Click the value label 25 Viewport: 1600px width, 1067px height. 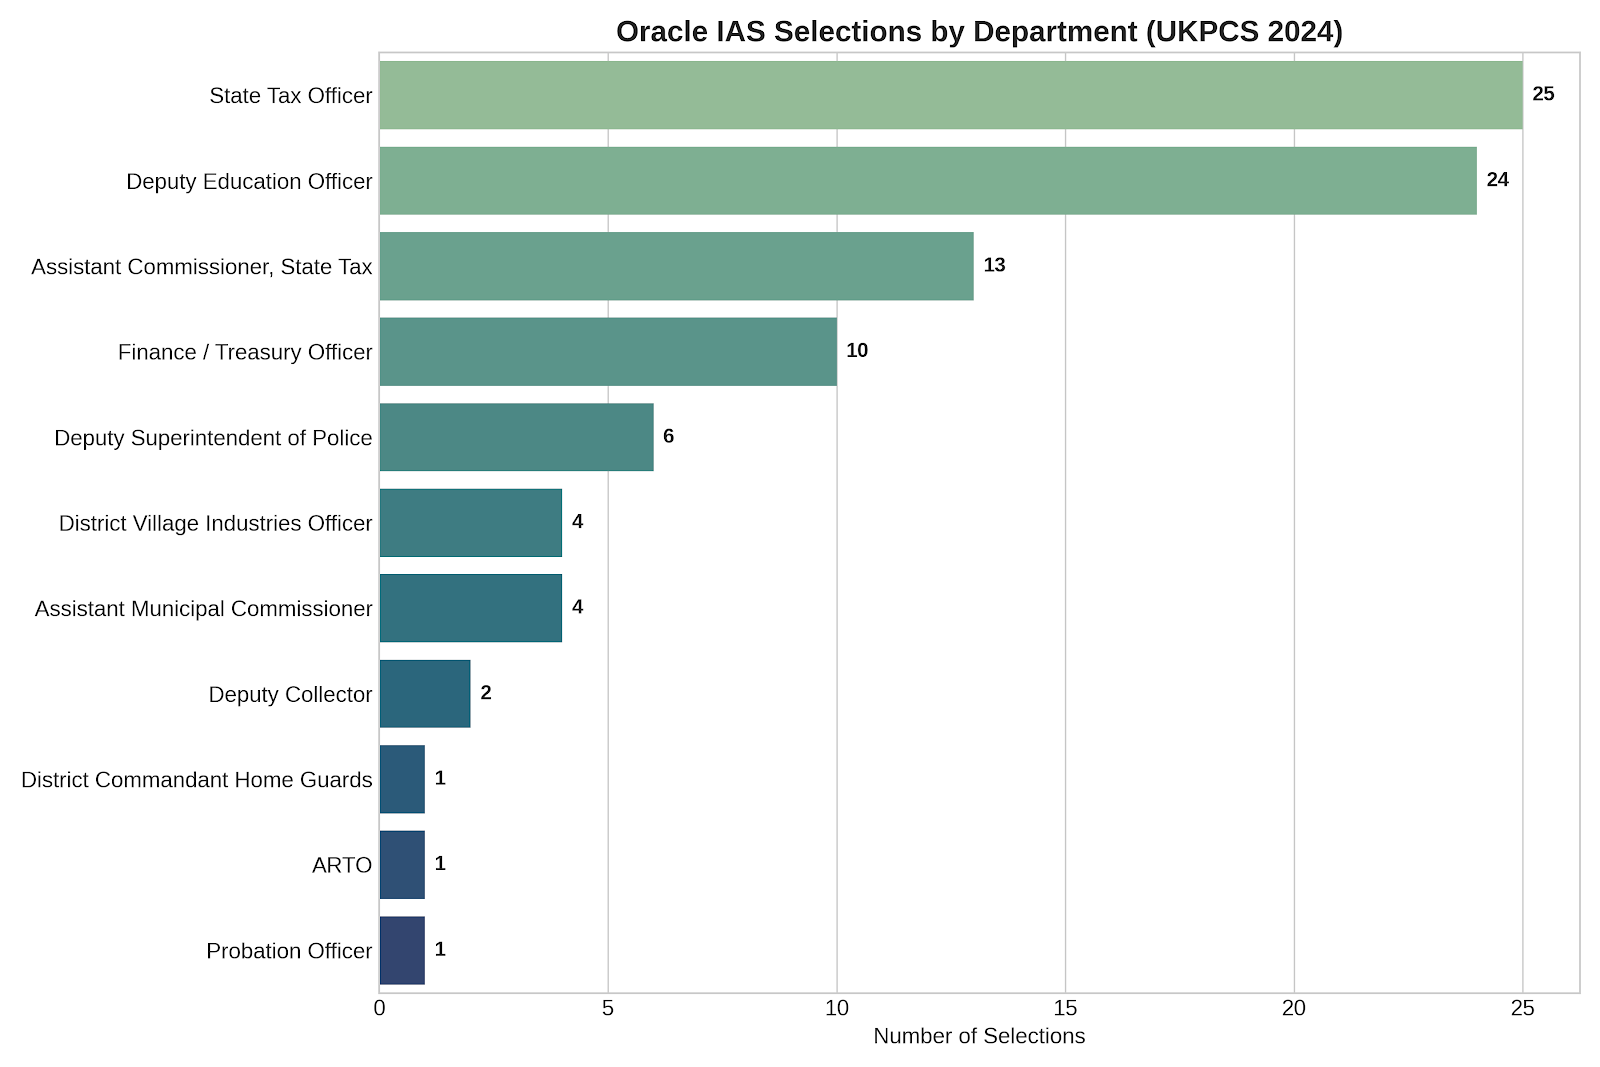[x=1544, y=94]
